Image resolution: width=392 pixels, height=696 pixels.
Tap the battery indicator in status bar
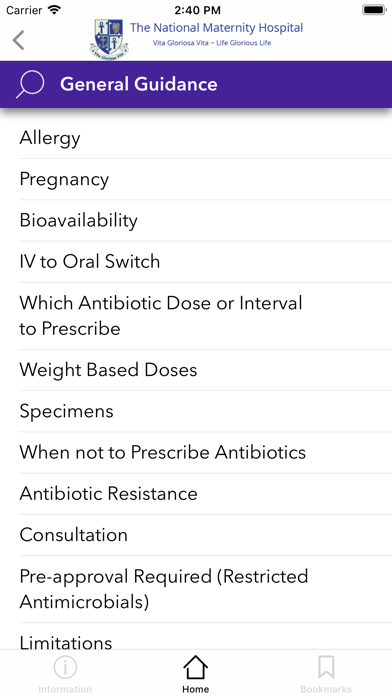pos(374,10)
